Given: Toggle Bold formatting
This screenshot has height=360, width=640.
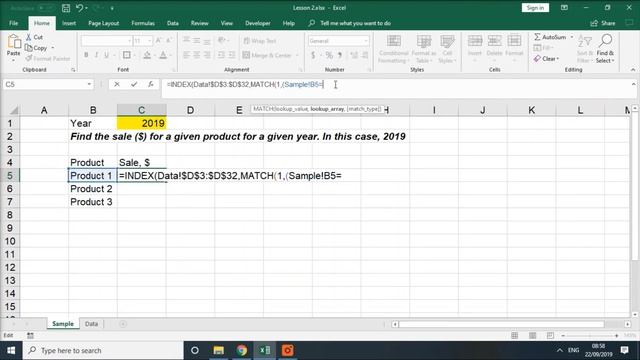Looking at the screenshot, I should point(86,55).
